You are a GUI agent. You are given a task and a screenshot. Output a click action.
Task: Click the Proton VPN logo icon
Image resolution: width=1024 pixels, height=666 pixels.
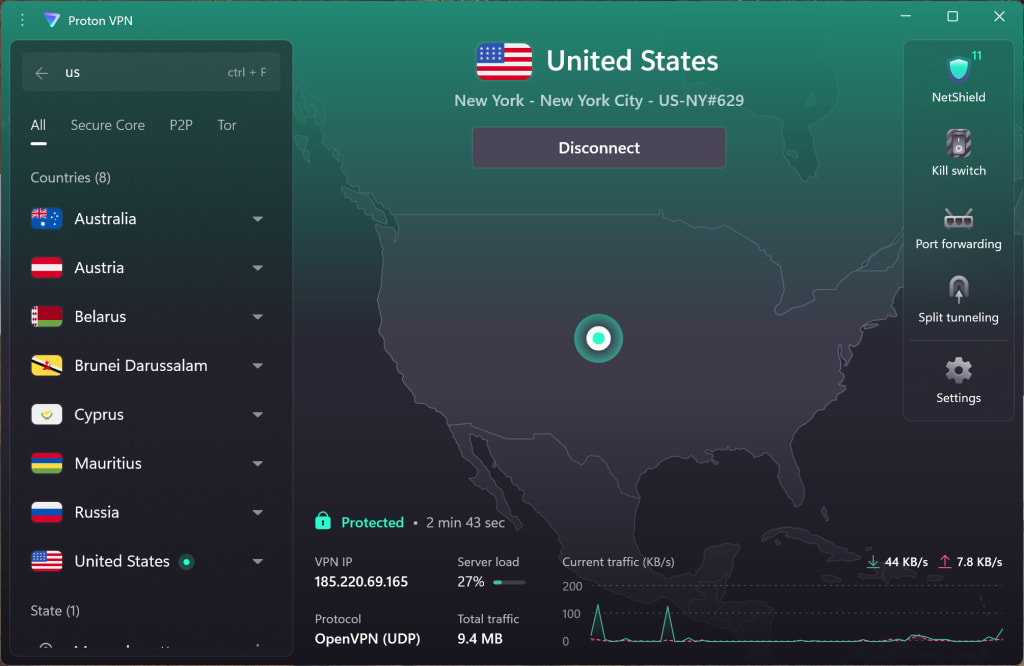[x=52, y=20]
